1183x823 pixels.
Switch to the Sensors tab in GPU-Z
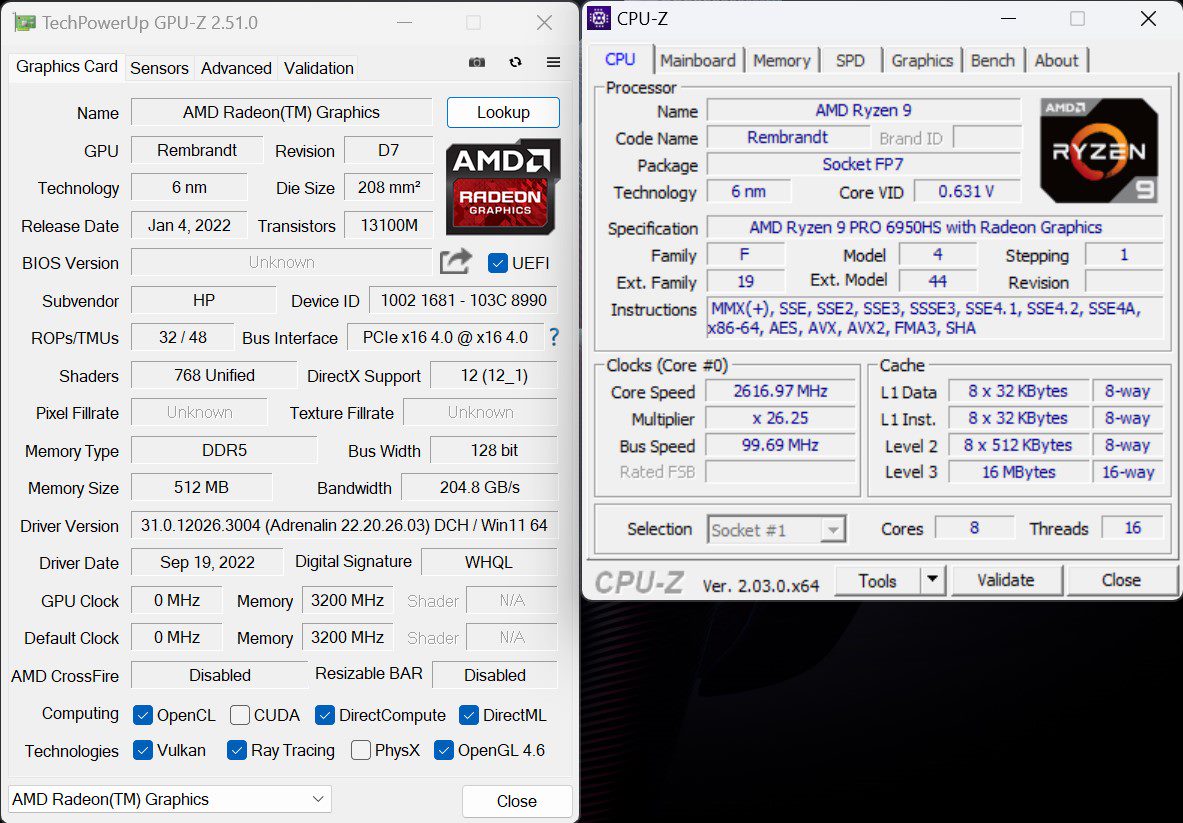159,68
